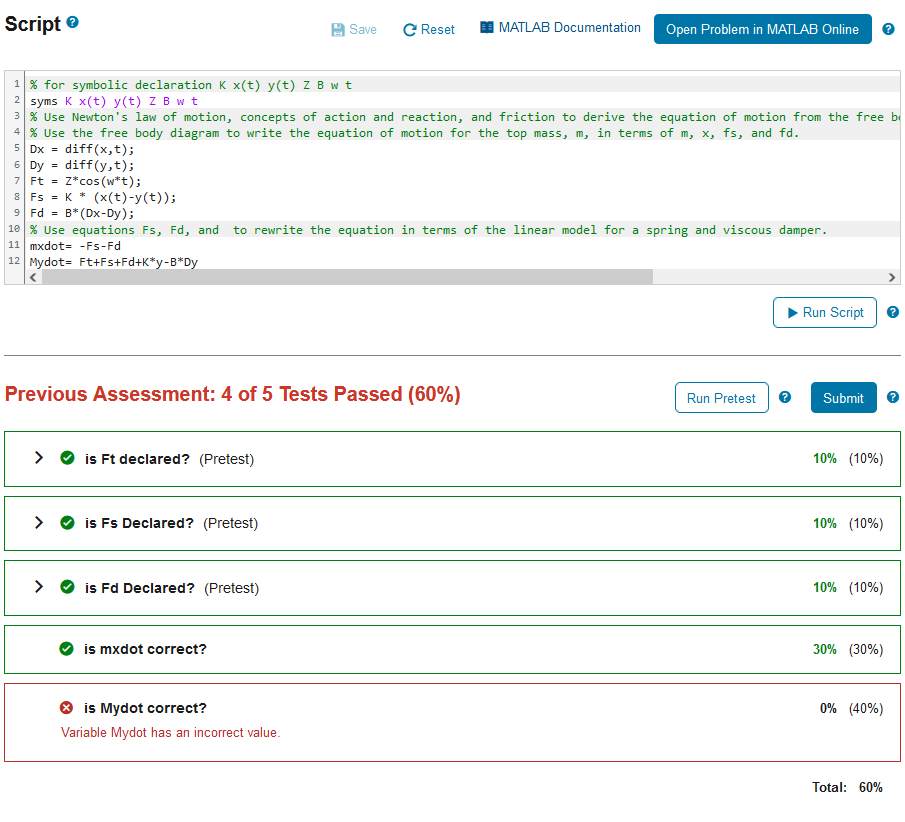Click the help icon next to Run Pretest
Image resolution: width=905 pixels, height=822 pixels.
click(784, 397)
